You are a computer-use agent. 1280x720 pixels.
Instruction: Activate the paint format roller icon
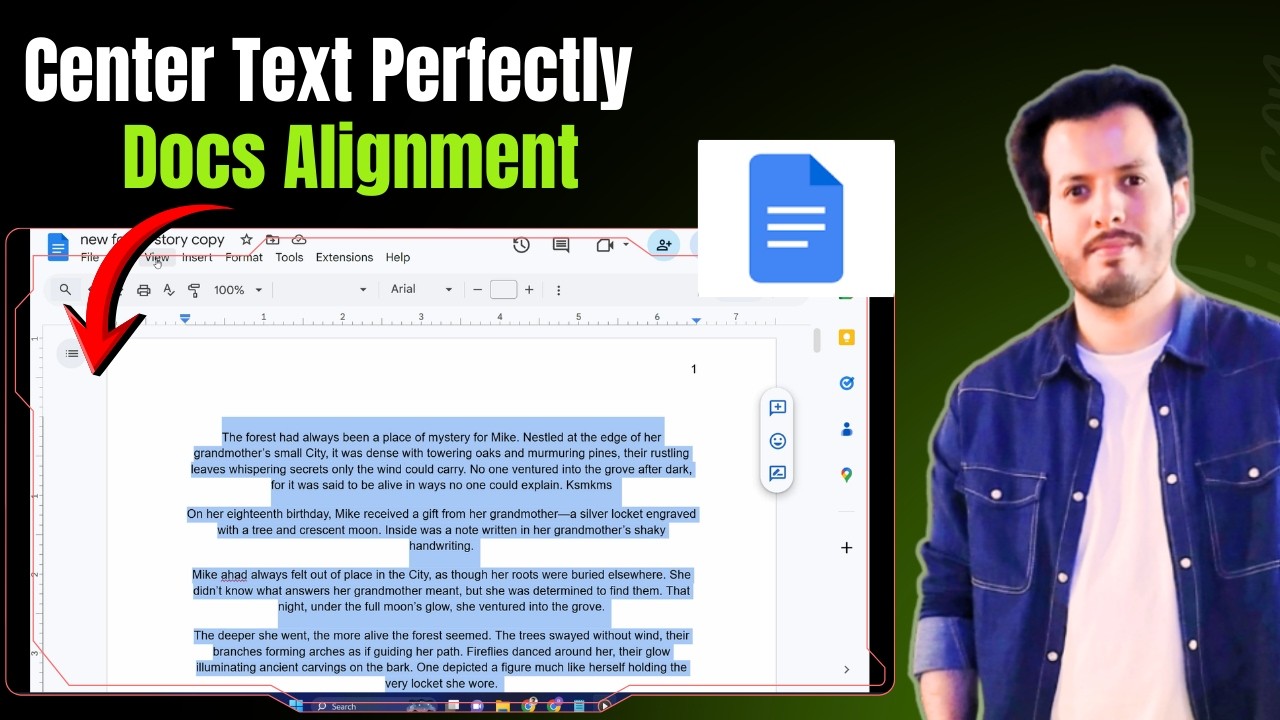click(194, 290)
